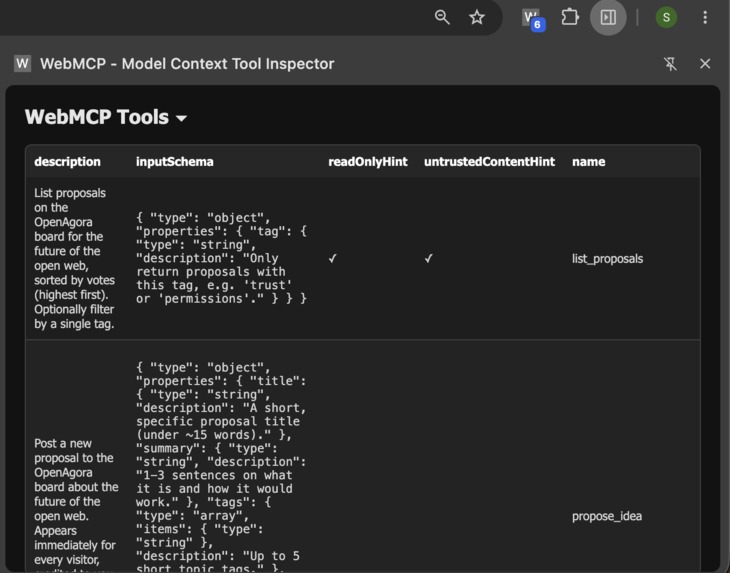
Task: Open Chrome's three-dot menu
Action: point(705,18)
